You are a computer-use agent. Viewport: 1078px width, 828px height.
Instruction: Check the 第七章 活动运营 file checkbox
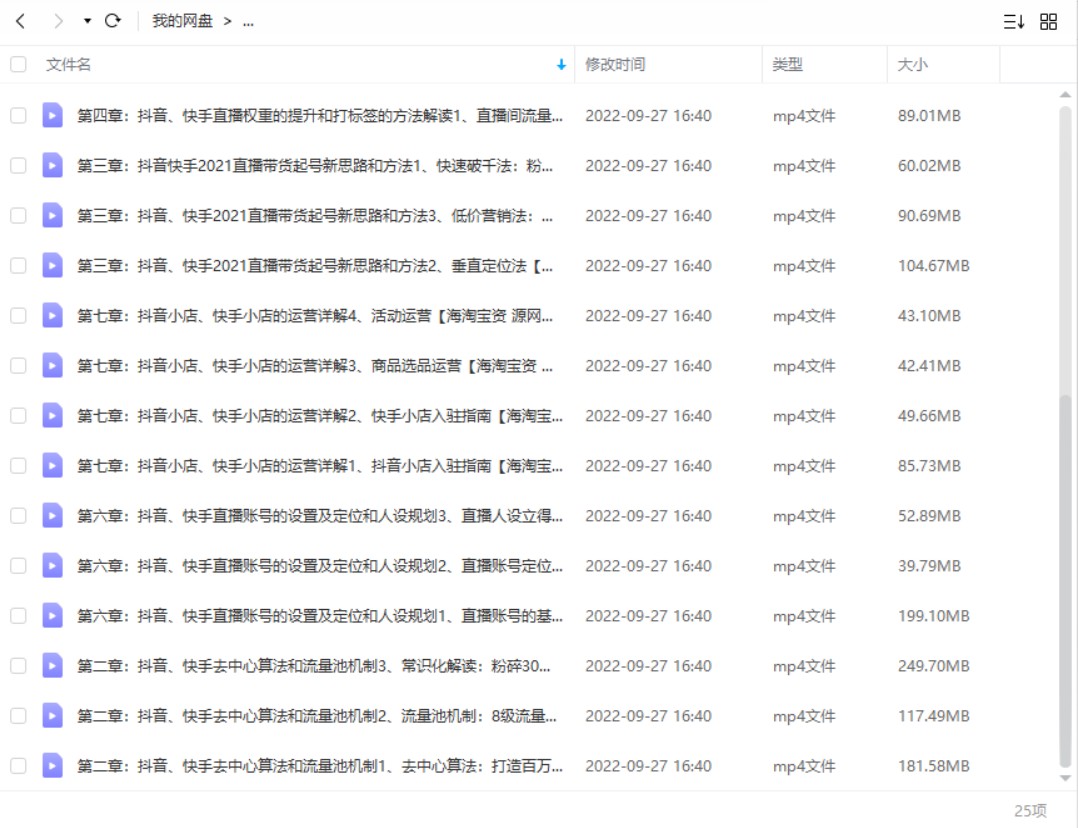(x=19, y=316)
